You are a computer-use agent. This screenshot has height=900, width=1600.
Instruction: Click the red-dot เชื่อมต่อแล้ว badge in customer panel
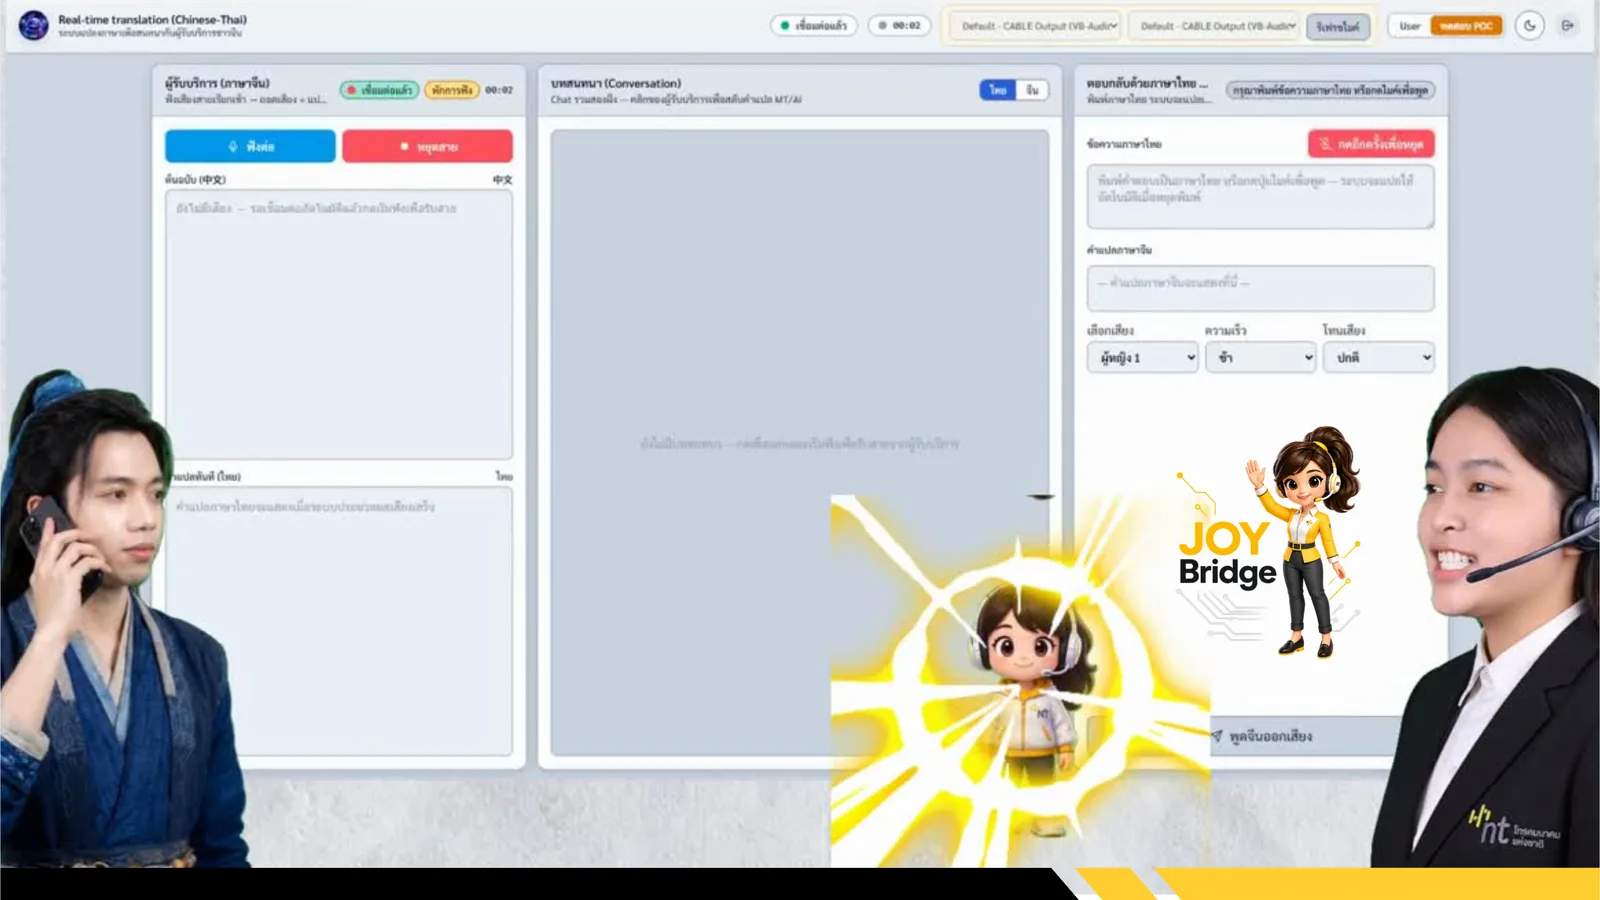(379, 90)
